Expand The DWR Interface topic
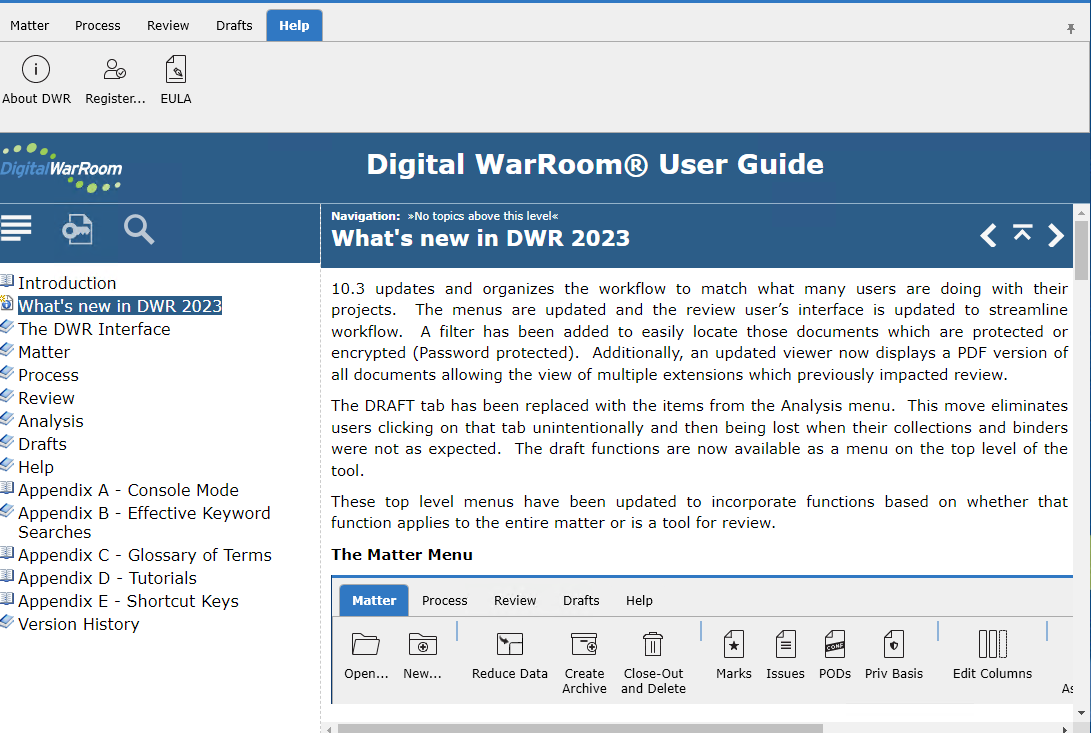This screenshot has height=733, width=1091. click(94, 329)
